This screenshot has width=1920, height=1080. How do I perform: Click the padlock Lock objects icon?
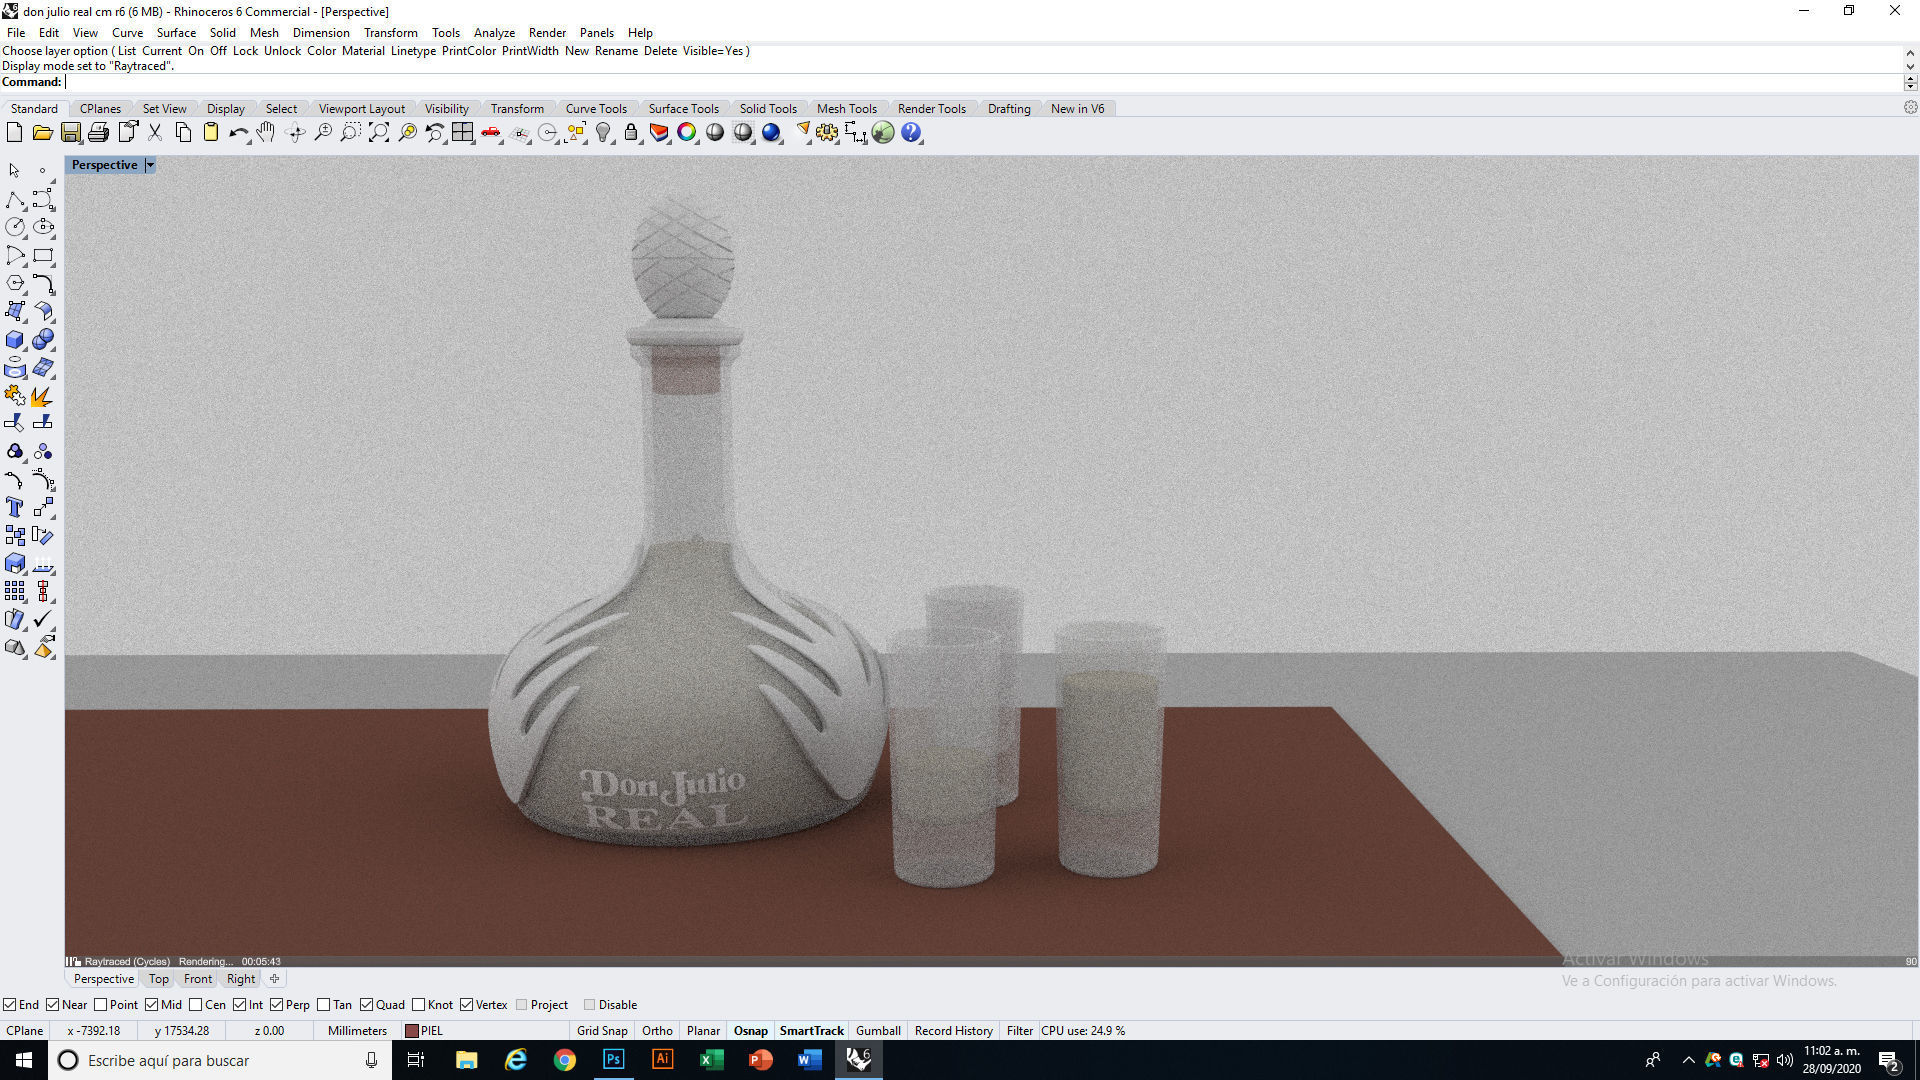[631, 133]
